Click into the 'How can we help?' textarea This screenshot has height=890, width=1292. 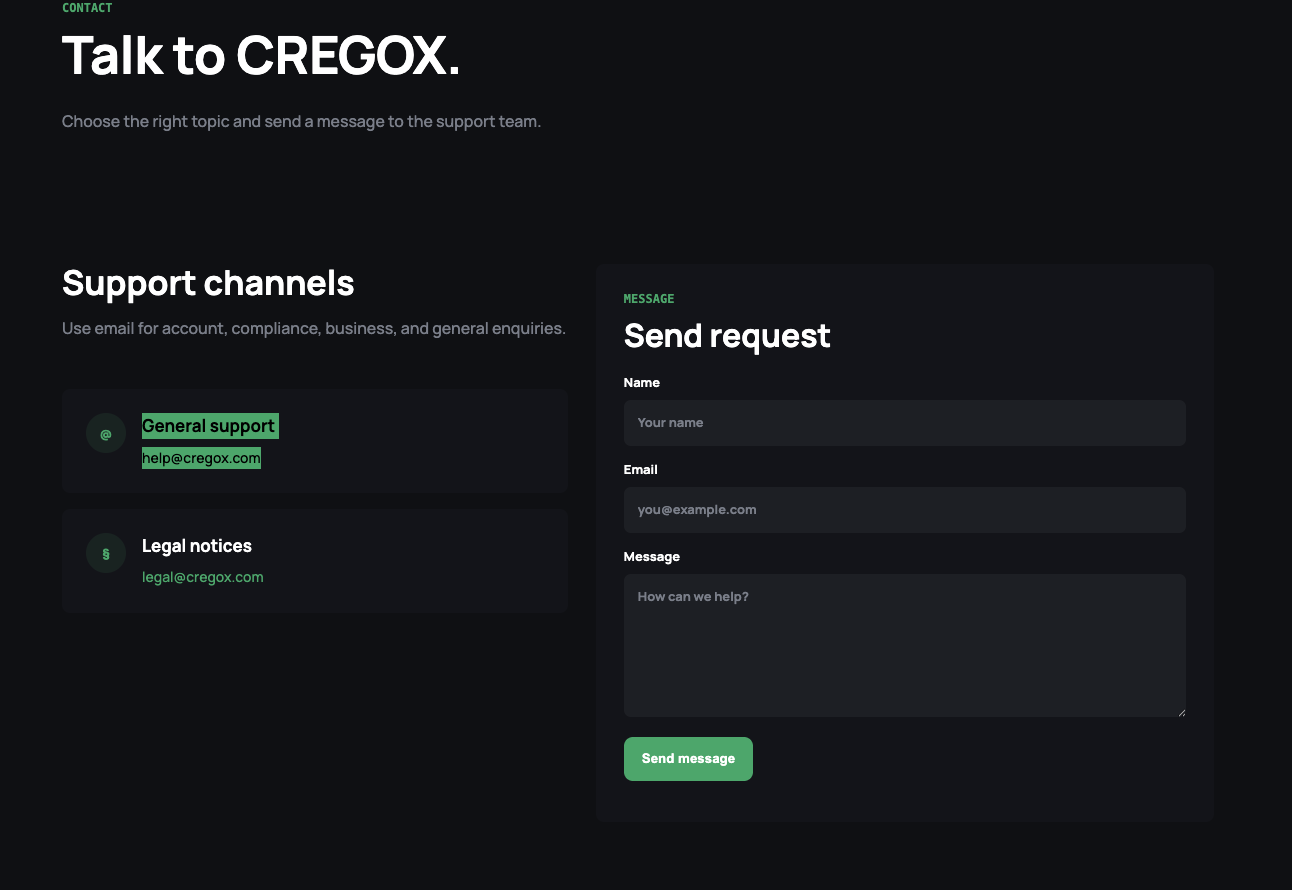905,645
